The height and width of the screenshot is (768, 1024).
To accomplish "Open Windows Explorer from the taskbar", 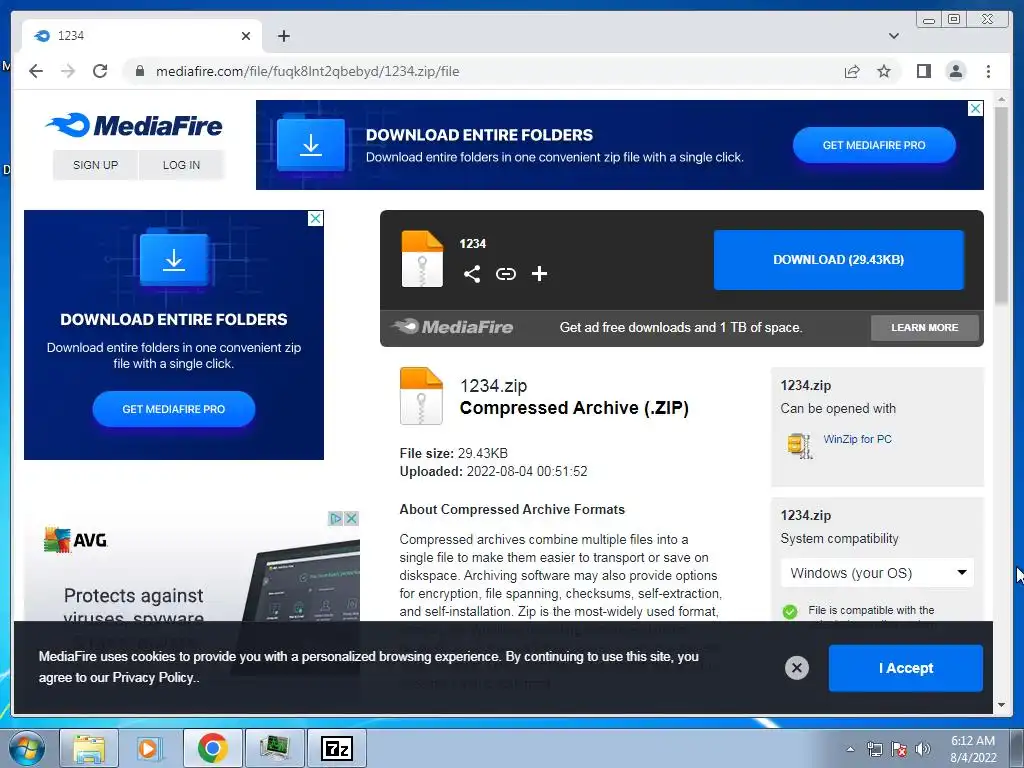I will click(89, 748).
